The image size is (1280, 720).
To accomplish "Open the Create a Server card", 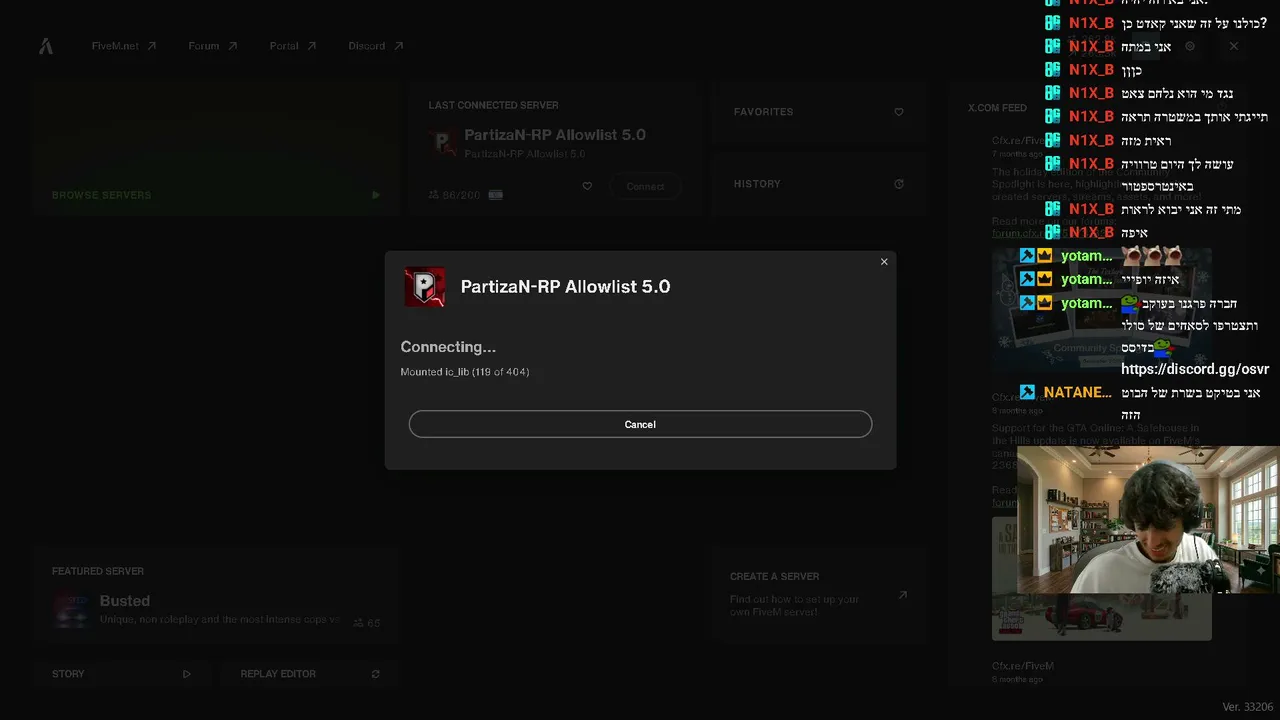I will [818, 595].
